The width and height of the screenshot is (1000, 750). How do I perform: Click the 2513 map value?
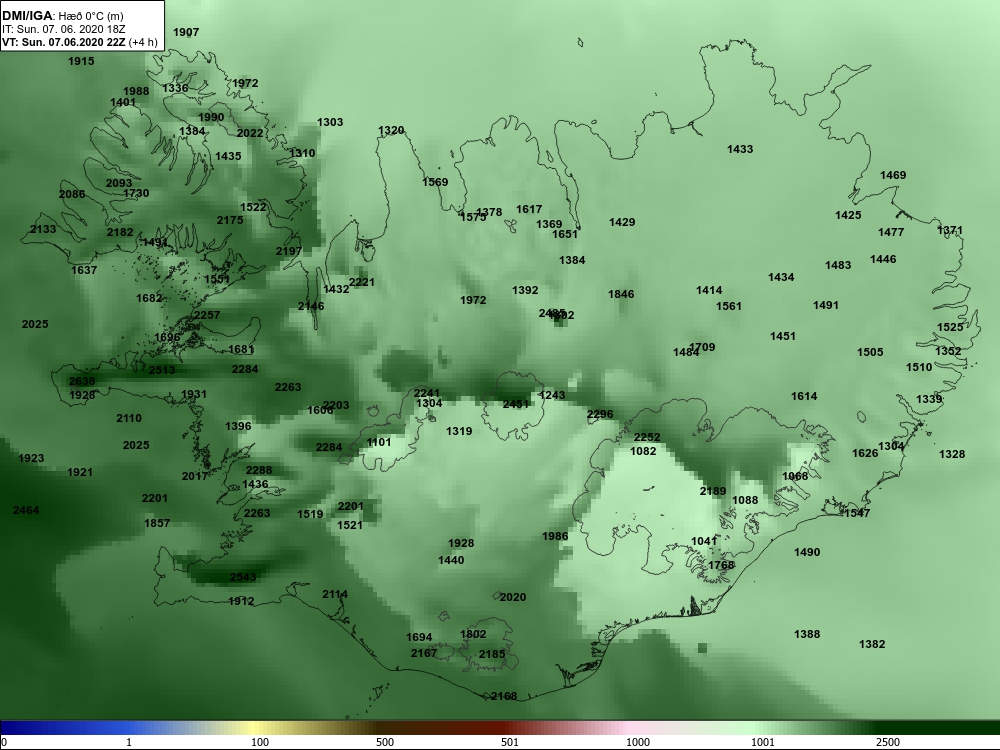(162, 370)
